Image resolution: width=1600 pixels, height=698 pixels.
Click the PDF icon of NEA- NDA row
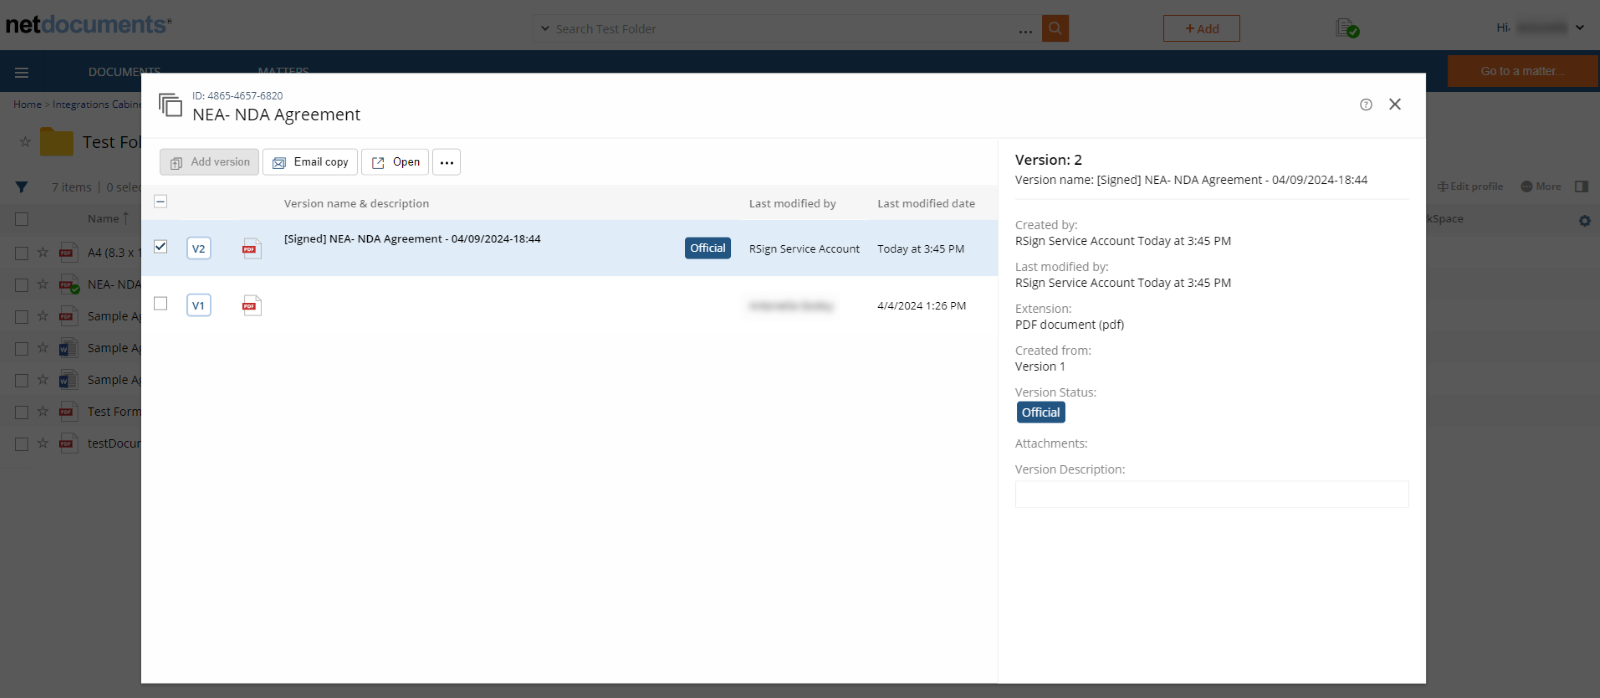[x=68, y=285]
